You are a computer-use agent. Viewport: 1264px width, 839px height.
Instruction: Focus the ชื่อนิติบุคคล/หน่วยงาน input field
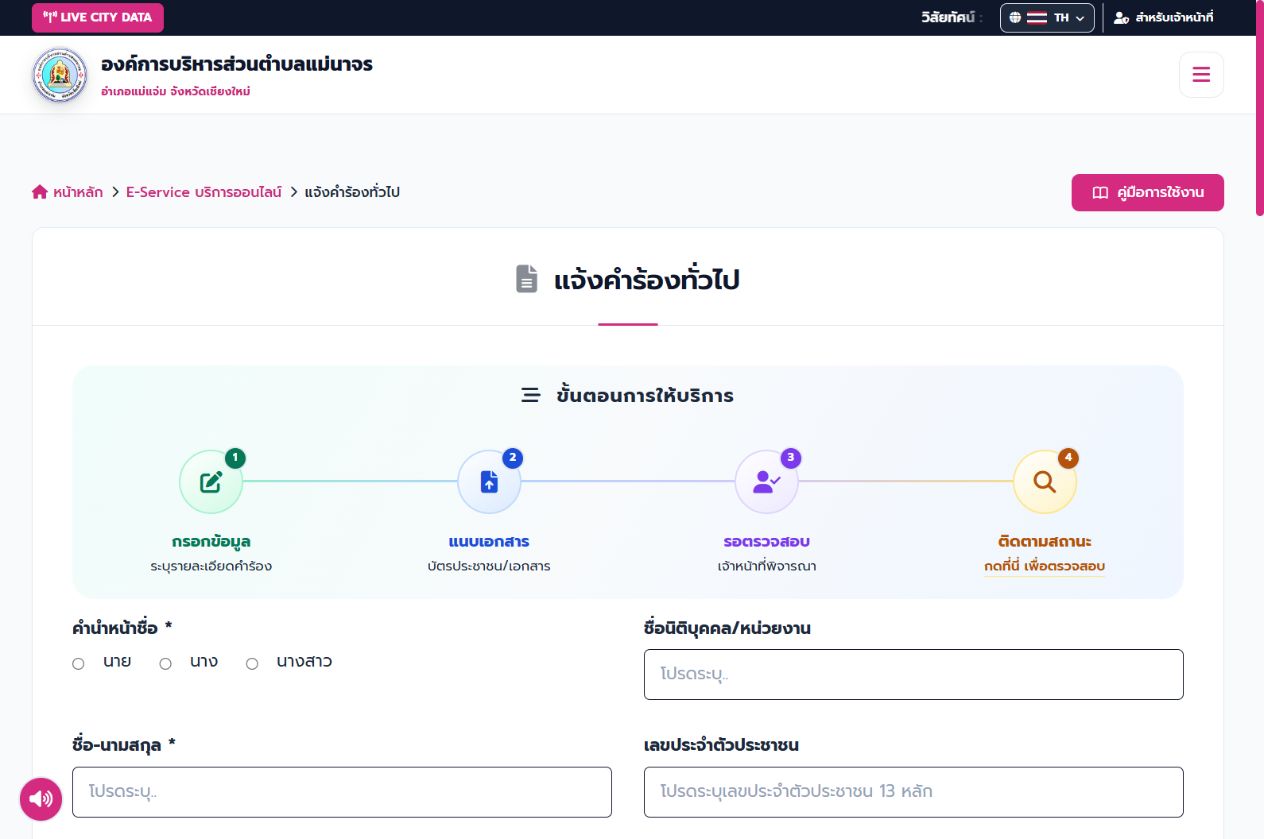click(x=914, y=674)
